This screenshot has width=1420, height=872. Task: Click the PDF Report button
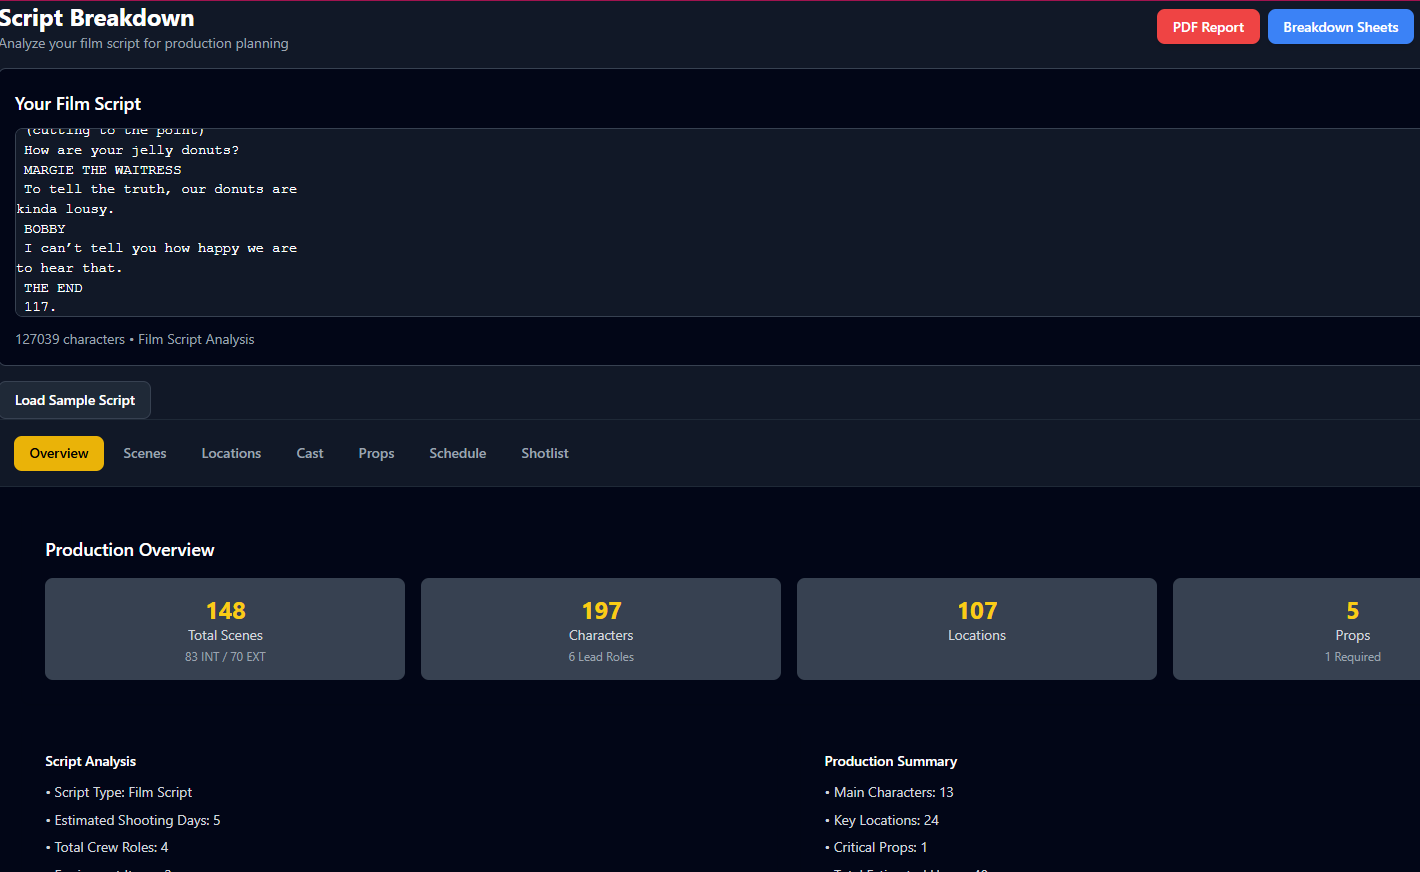click(1208, 27)
